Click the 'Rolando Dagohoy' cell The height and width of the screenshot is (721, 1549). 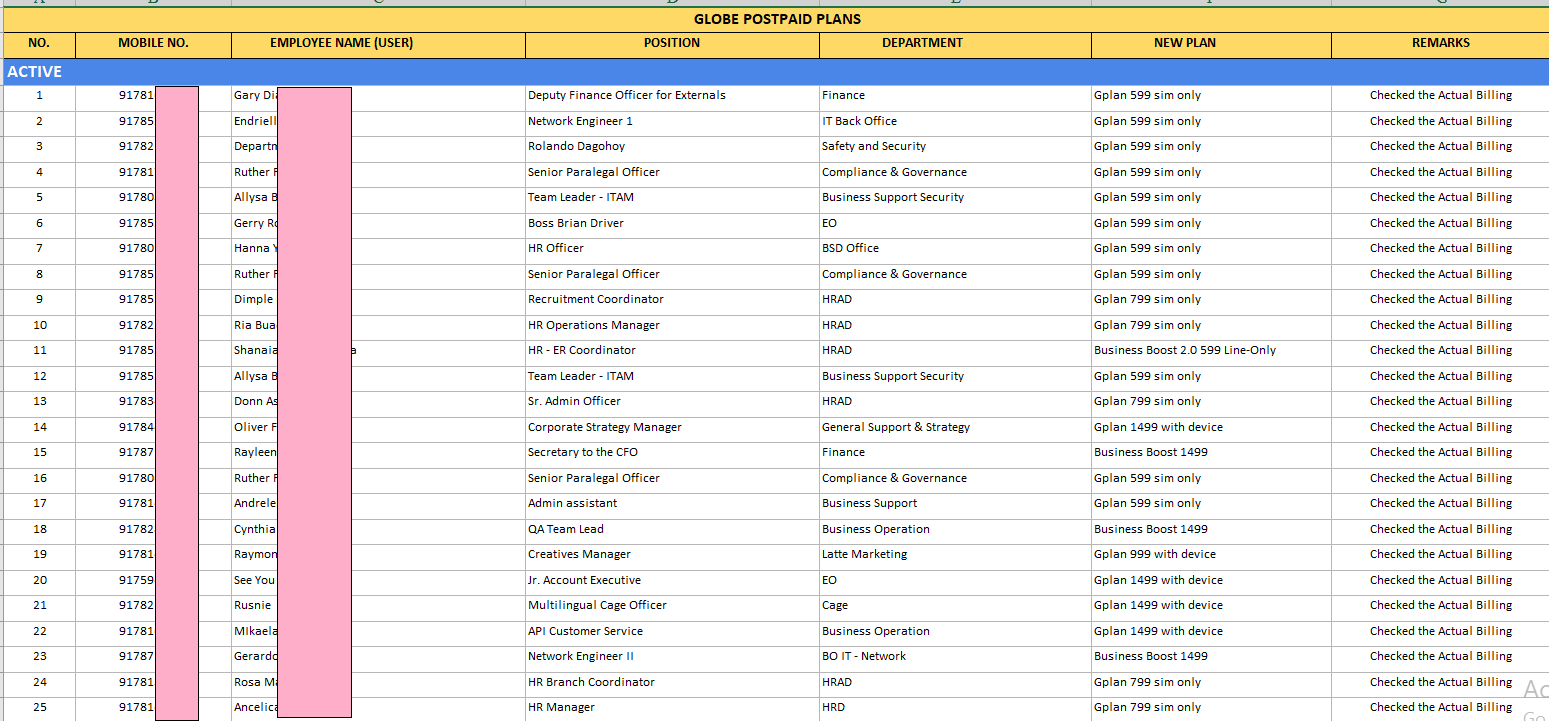click(x=672, y=147)
